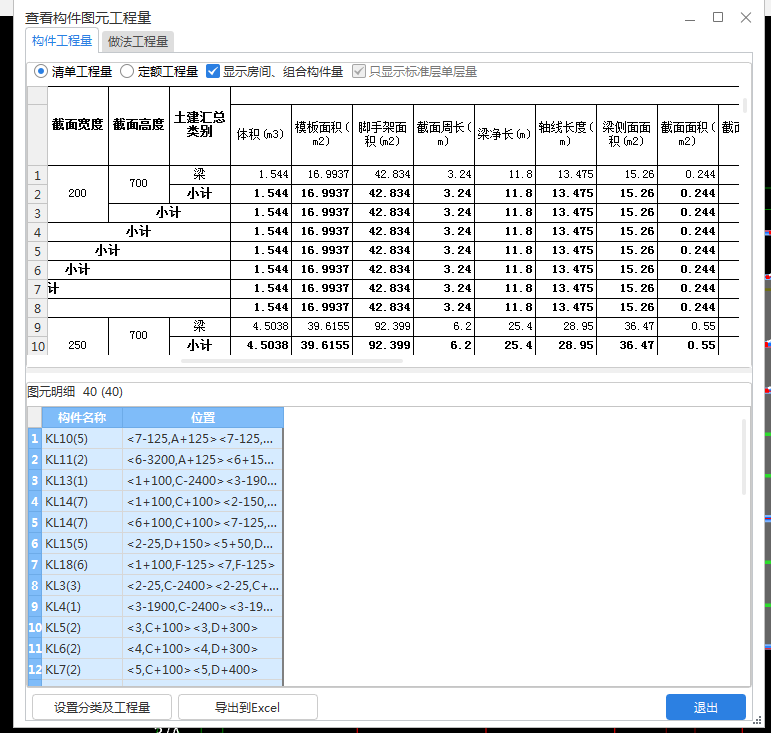
Task: Click the 模板面积(m2) column header
Action: (322, 135)
